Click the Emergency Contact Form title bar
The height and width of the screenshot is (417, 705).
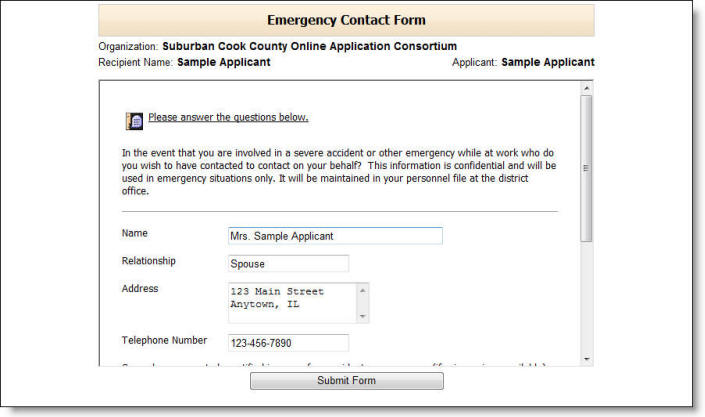coord(346,20)
